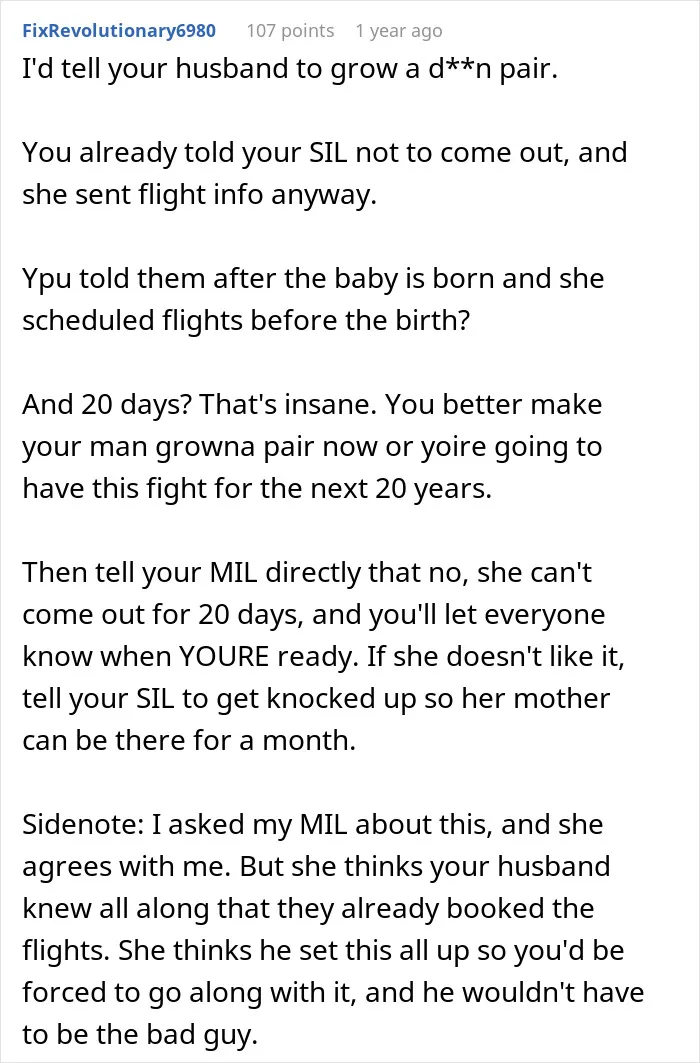Click the line containing growna pair now
Screen dimensions: 700x1063
[x=312, y=447]
